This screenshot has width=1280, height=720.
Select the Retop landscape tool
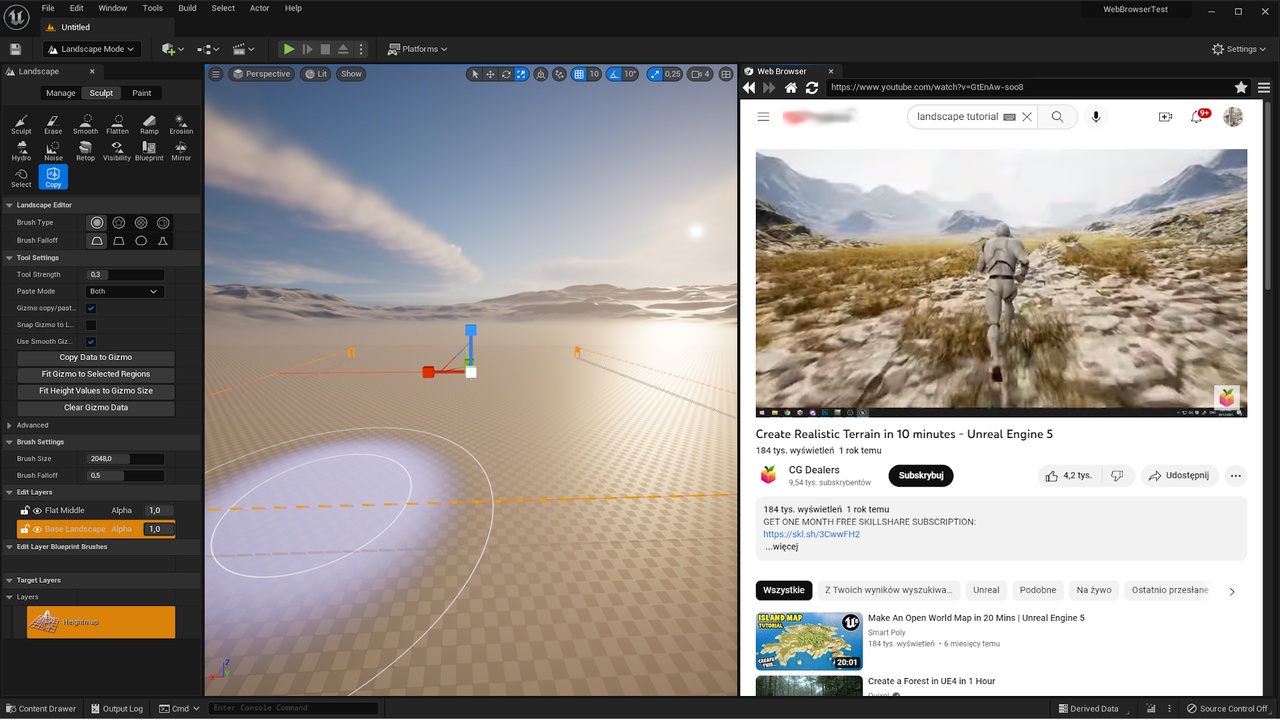pyautogui.click(x=85, y=151)
